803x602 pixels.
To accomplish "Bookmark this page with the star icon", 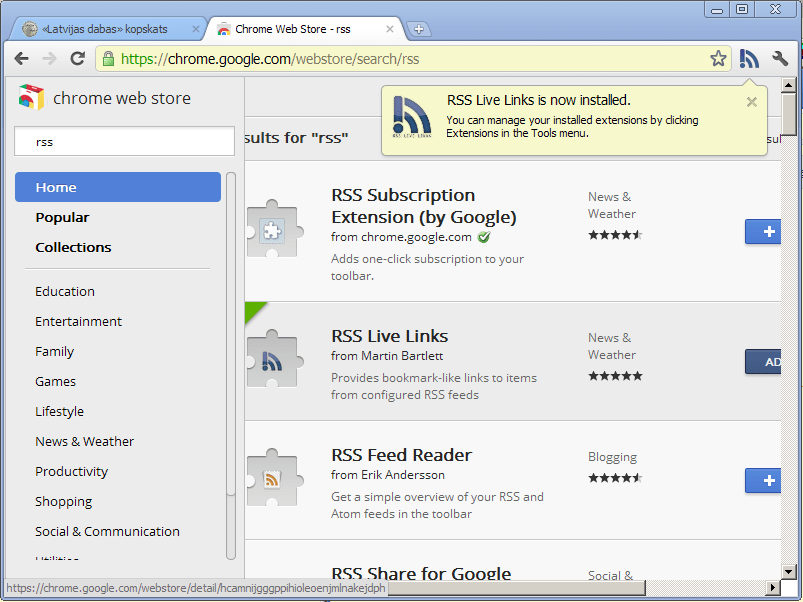I will tap(718, 59).
